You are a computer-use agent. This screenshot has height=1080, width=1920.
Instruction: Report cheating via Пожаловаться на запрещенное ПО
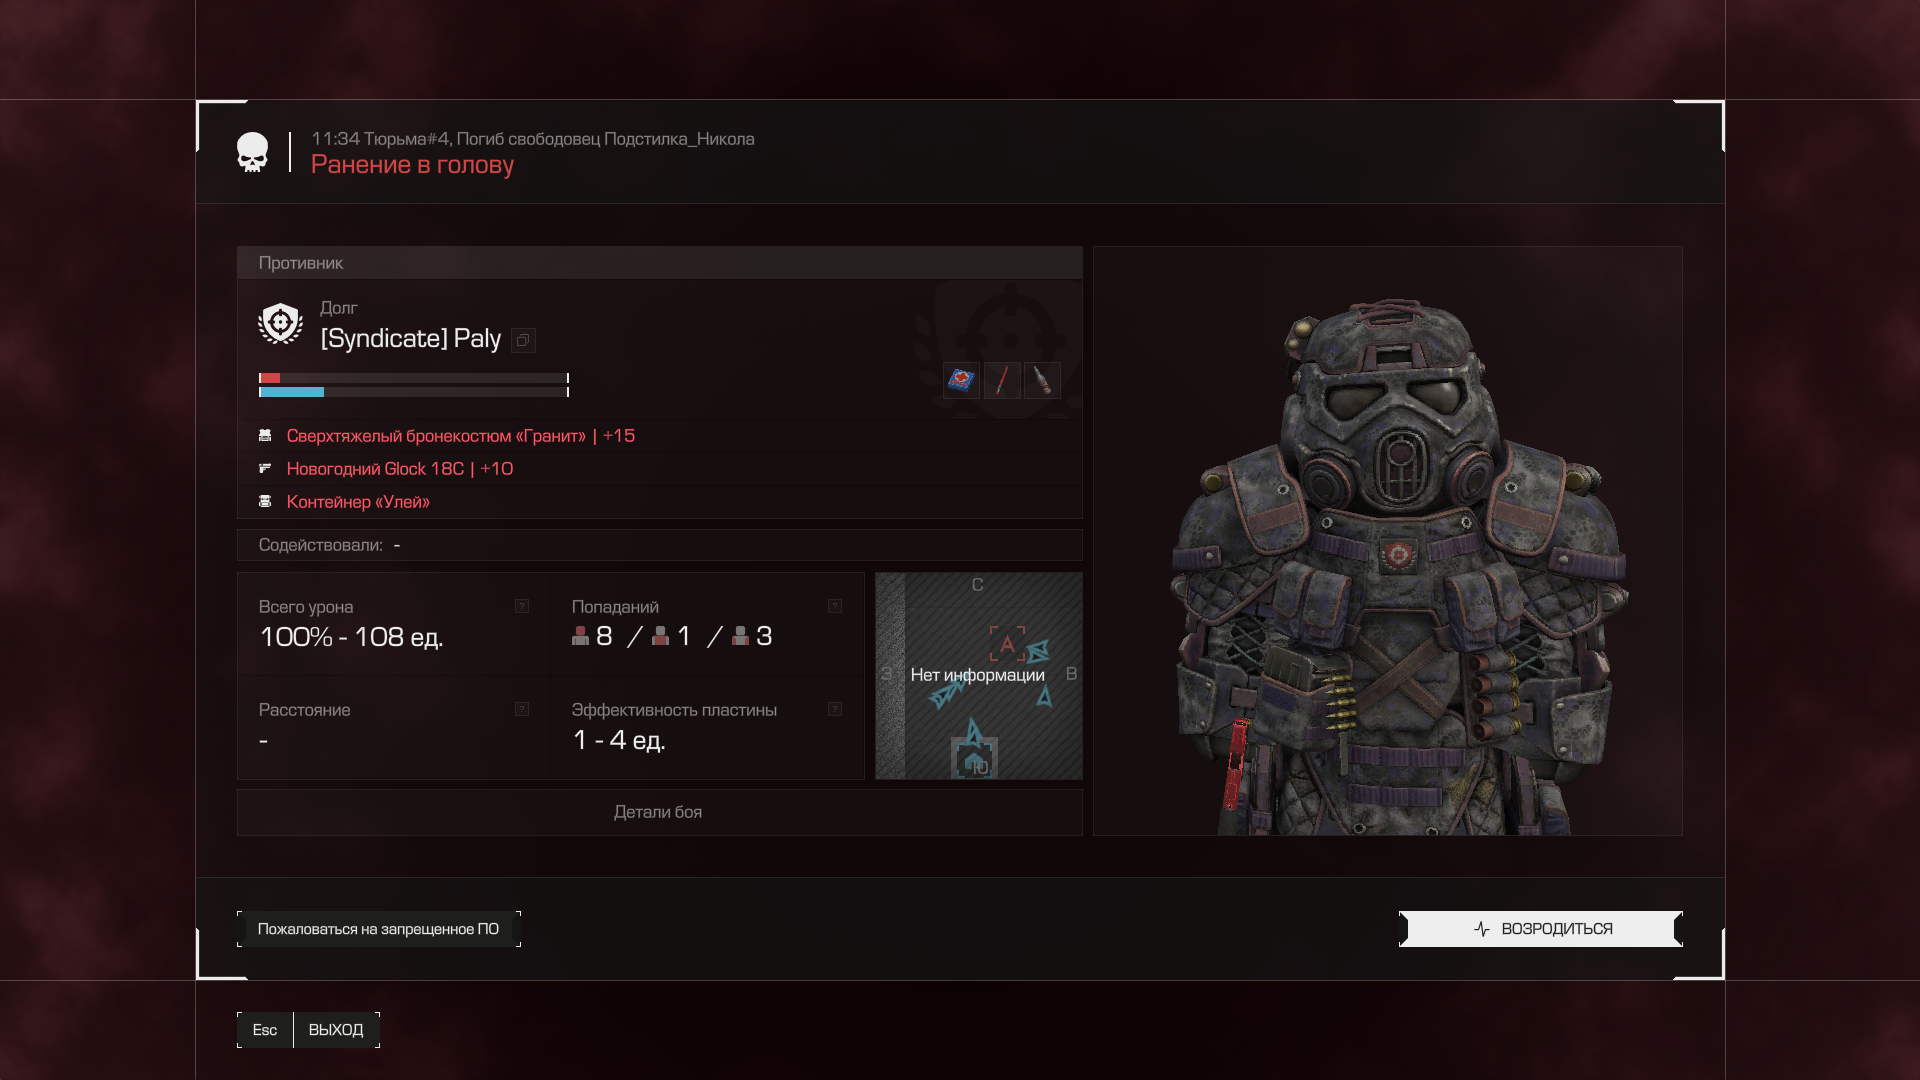[x=379, y=929]
